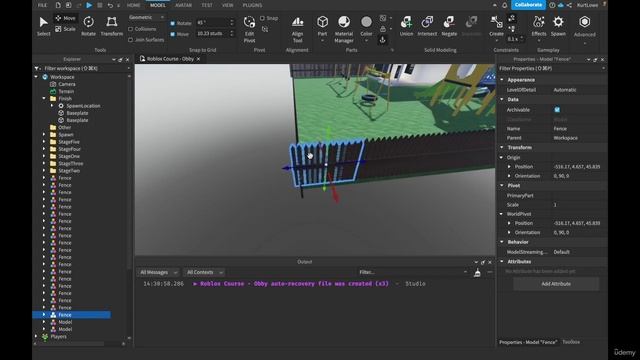Disable the Rotate snap checkbox
Screen dimensions: 640x360
(173, 23)
